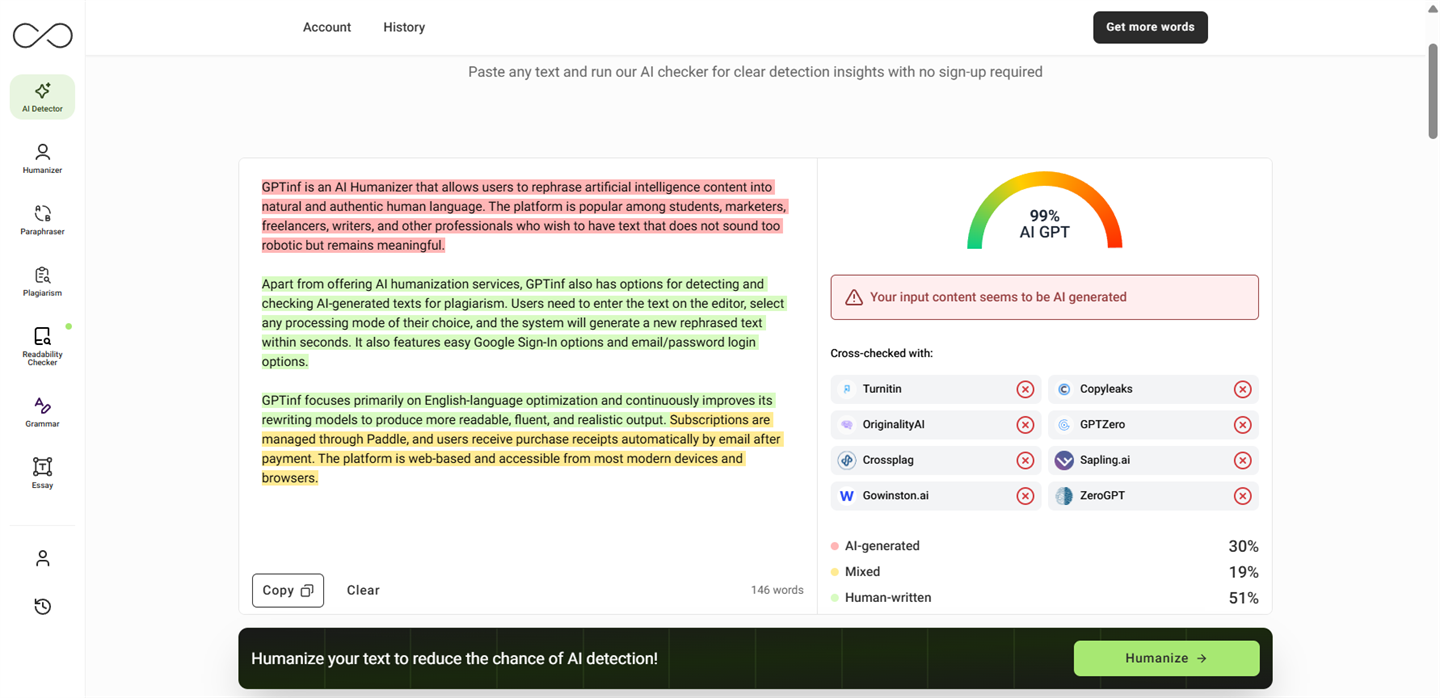
Task: Click inside the green-highlighted second paragraph
Action: (x=523, y=322)
